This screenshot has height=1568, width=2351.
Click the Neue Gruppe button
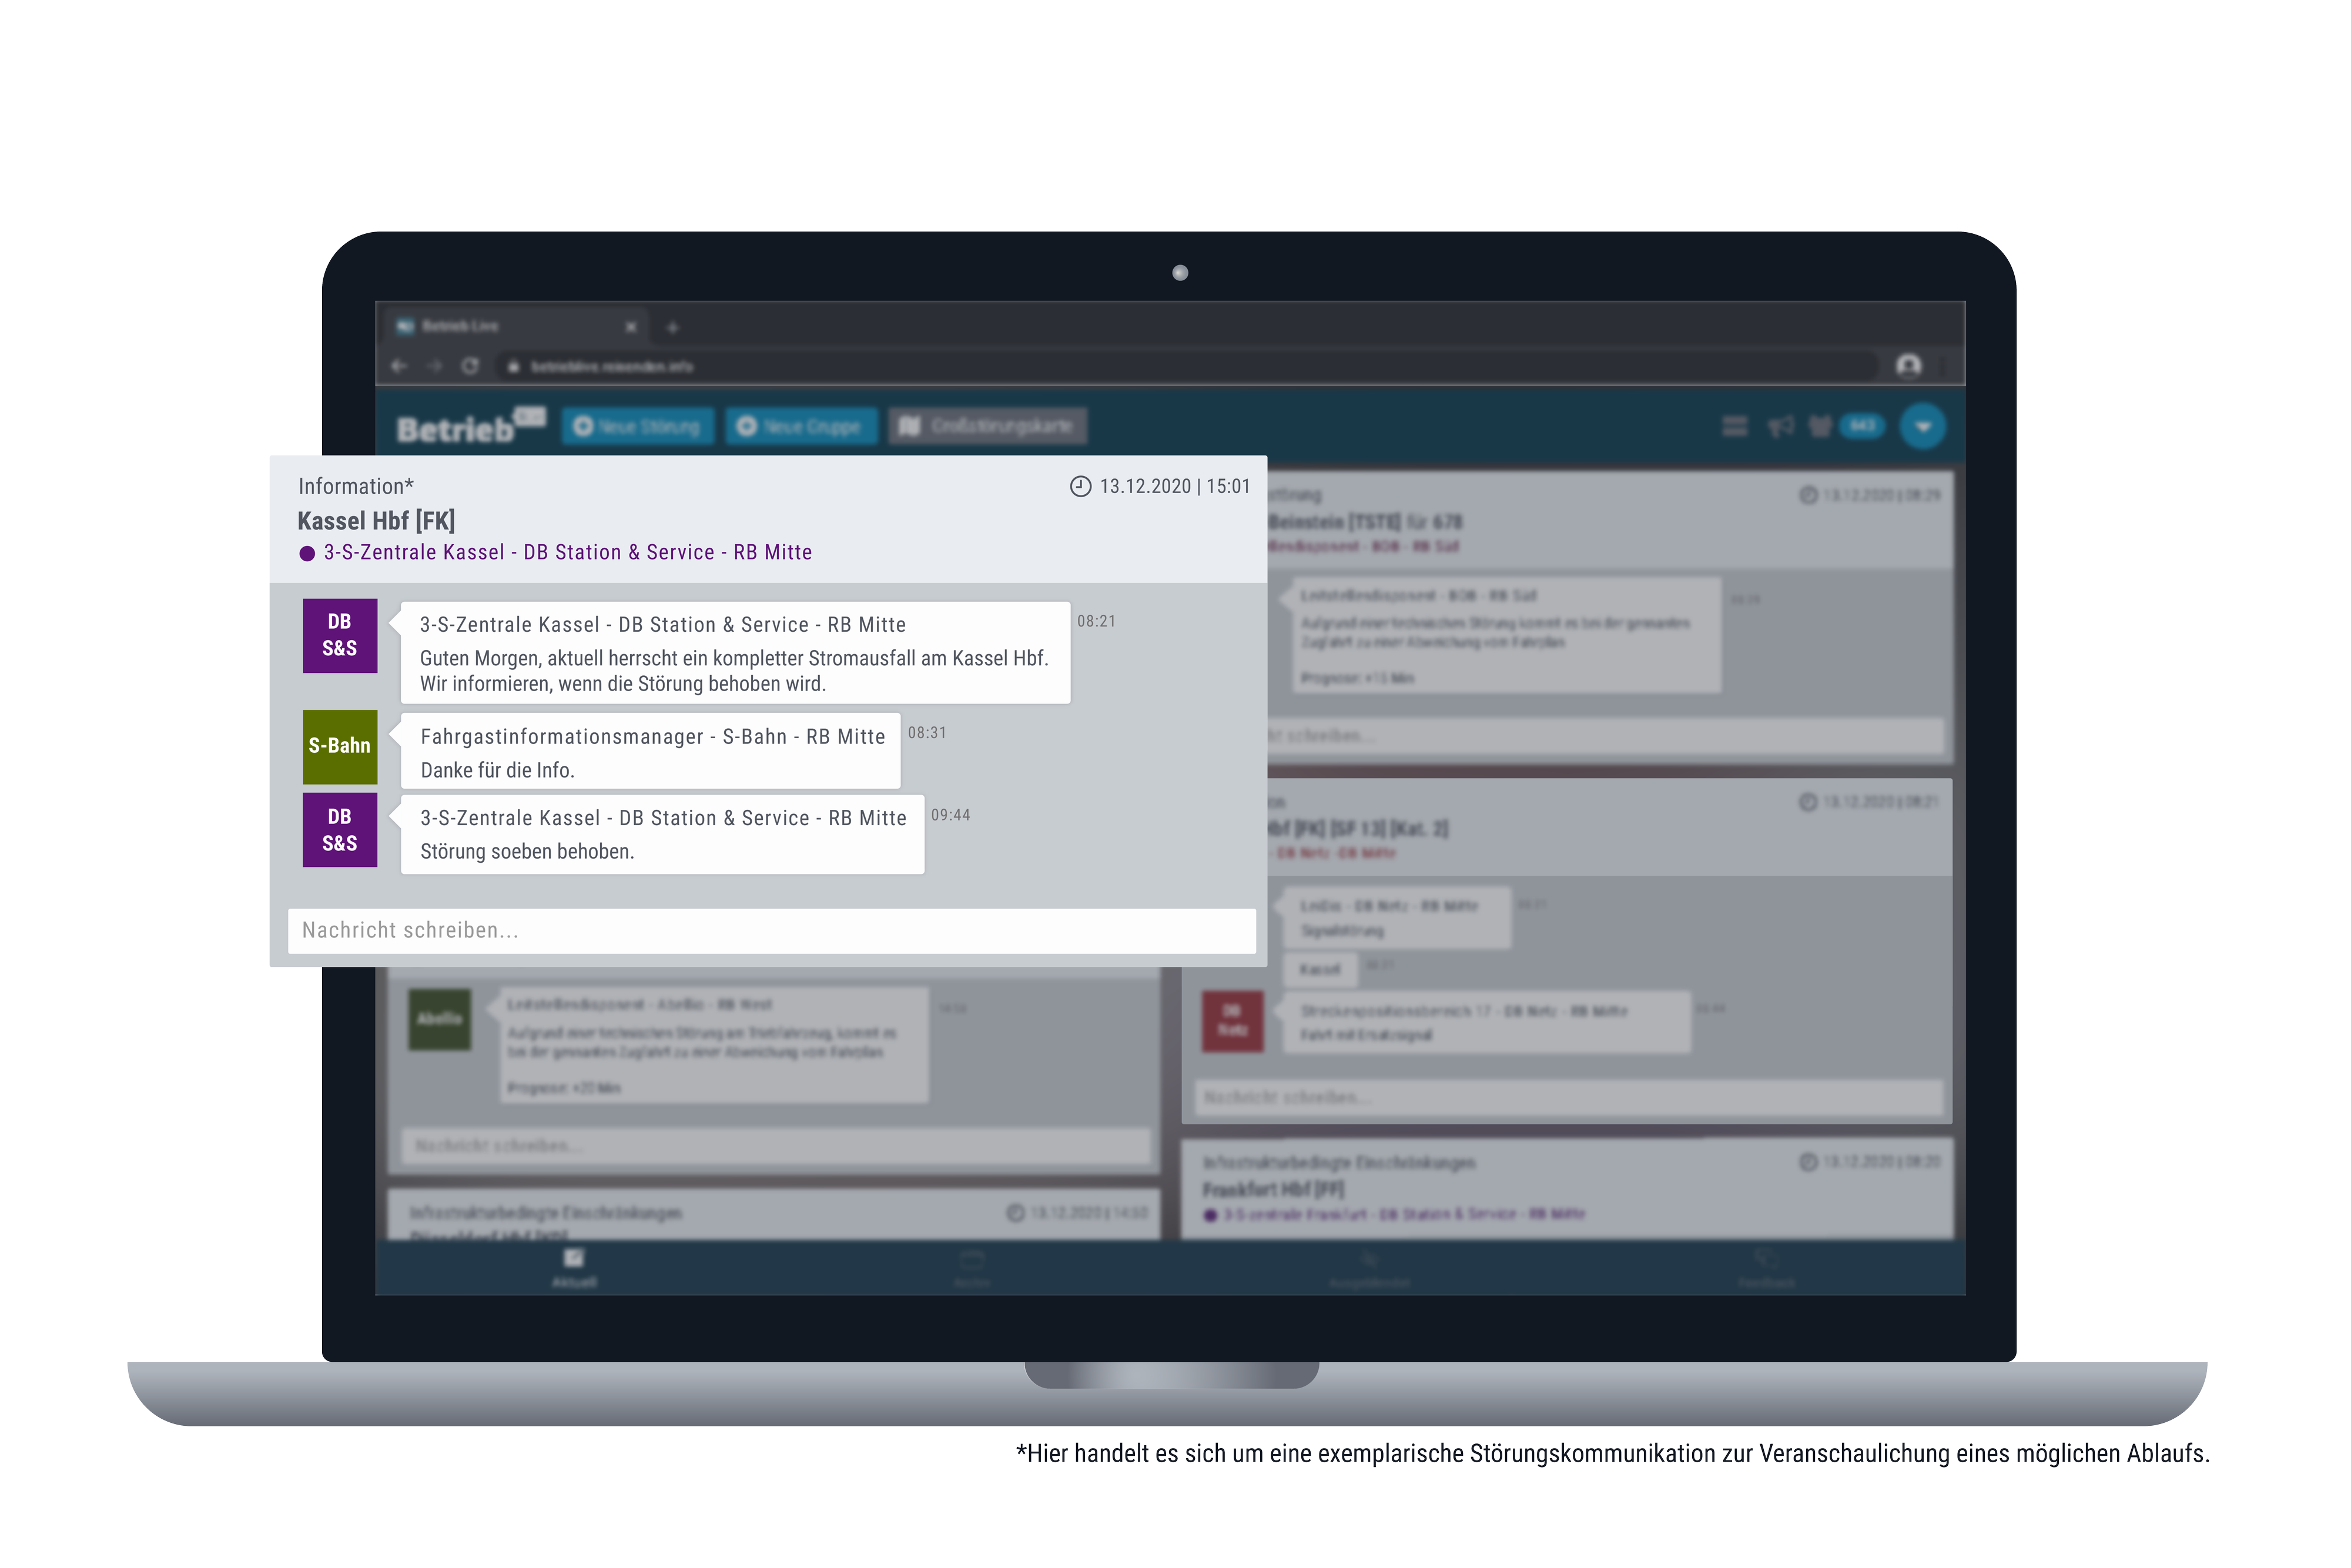point(801,426)
